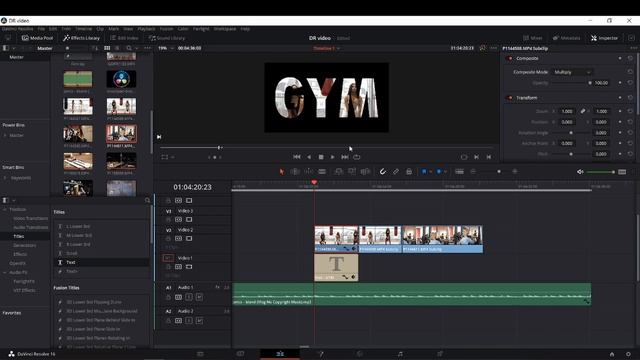The image size is (640, 360).
Task: Open Project Settings gear icon
Action: pyautogui.click(x=628, y=354)
